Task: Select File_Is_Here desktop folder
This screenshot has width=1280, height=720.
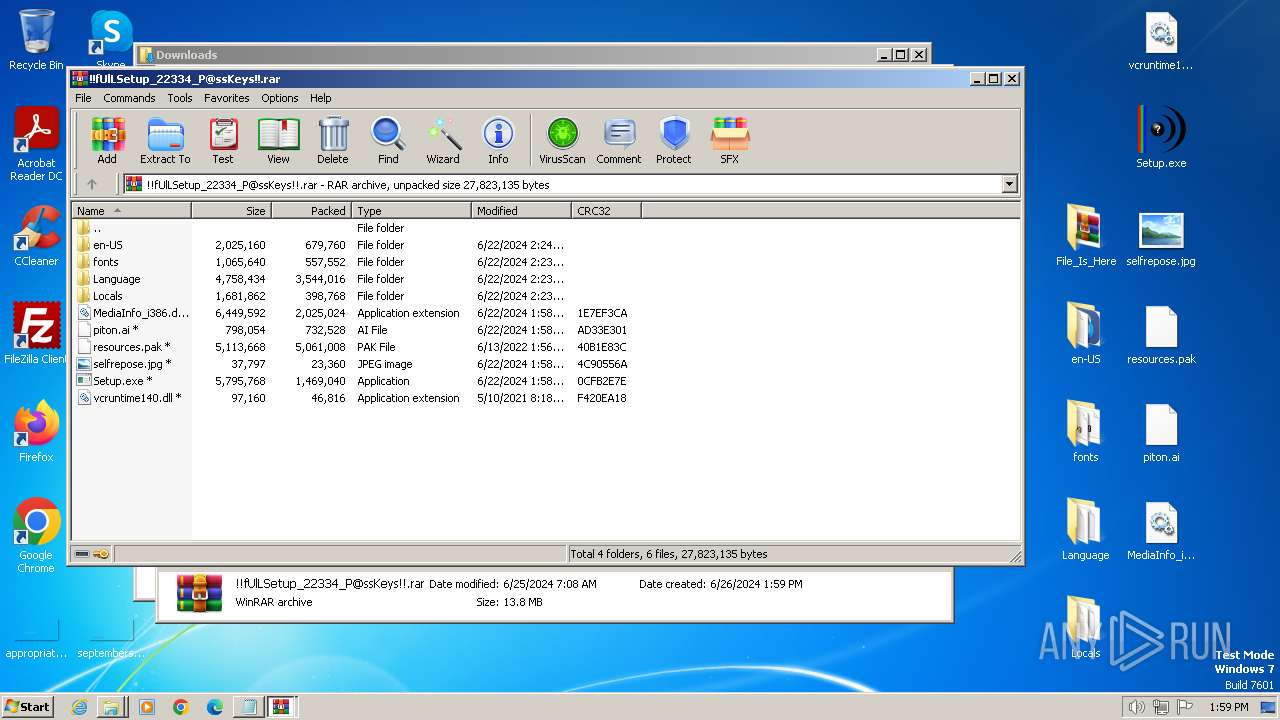Action: tap(1086, 236)
